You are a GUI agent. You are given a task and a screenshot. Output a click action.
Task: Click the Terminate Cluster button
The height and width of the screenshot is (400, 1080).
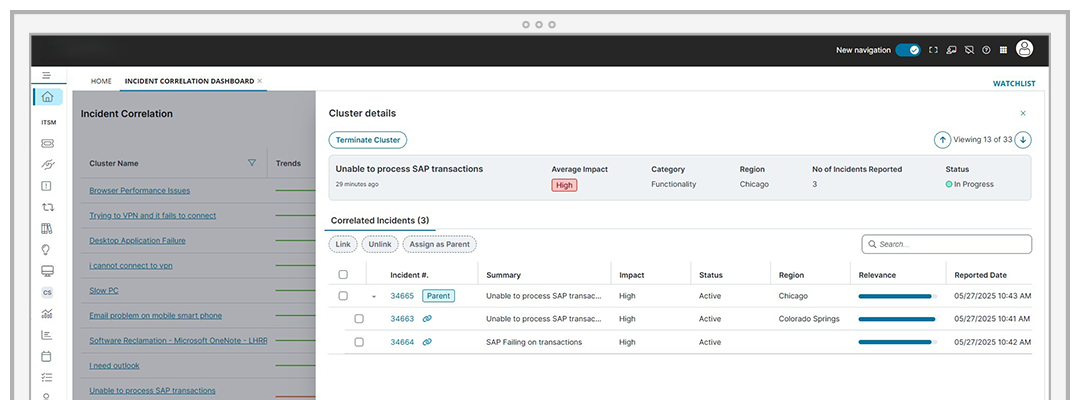368,140
